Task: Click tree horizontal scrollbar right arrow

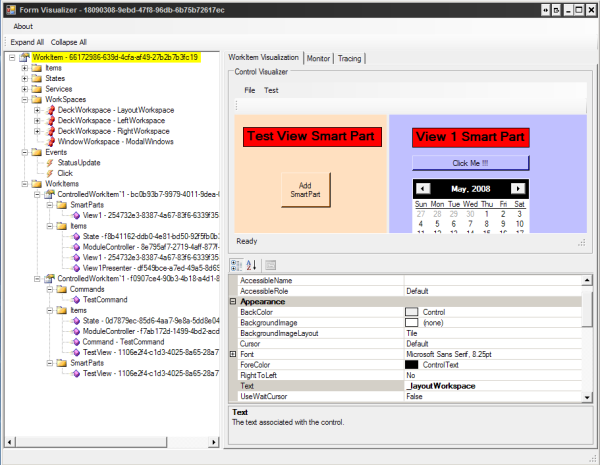Action: [x=214, y=442]
